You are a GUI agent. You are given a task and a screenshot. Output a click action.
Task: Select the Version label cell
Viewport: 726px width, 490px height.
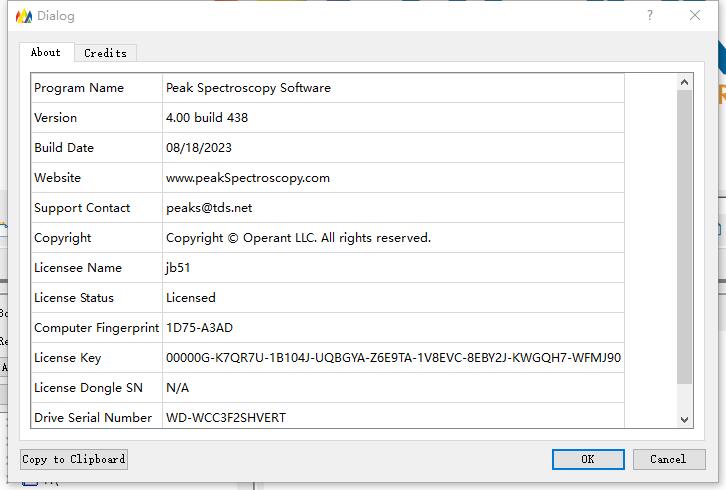pos(97,118)
